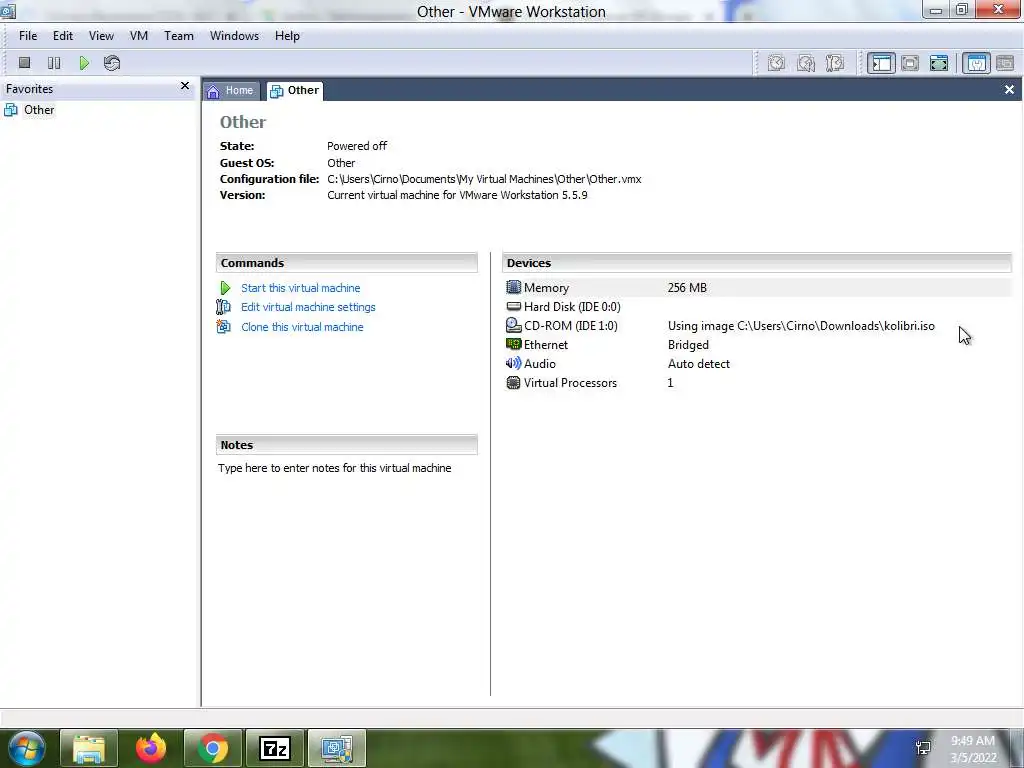Close the current tab with the X
This screenshot has width=1024, height=768.
pyautogui.click(x=1009, y=89)
